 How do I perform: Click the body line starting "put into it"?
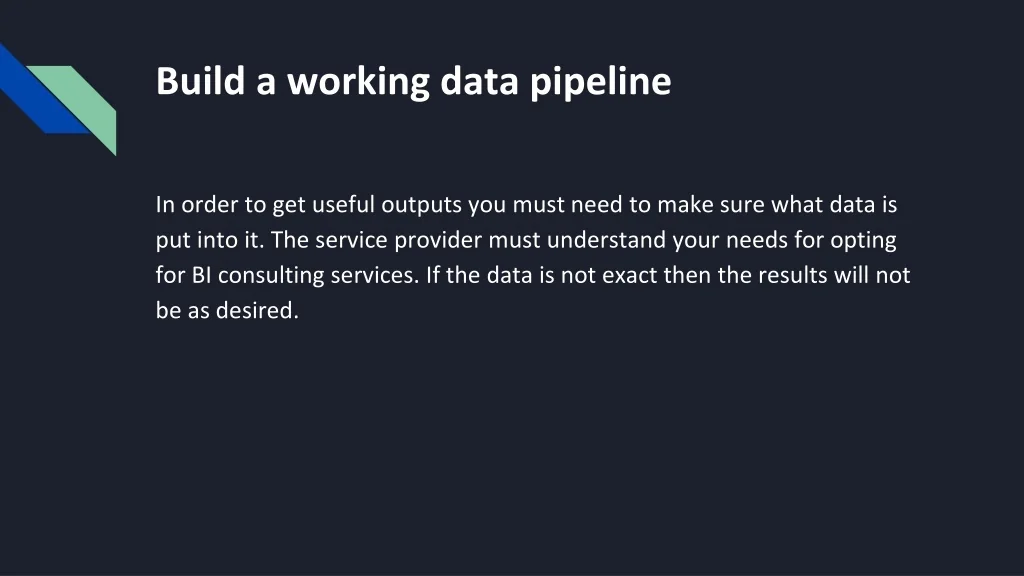pyautogui.click(x=526, y=240)
